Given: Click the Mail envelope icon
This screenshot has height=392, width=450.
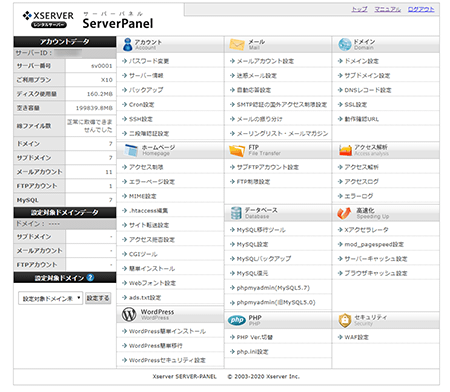Looking at the screenshot, I should point(237,44).
